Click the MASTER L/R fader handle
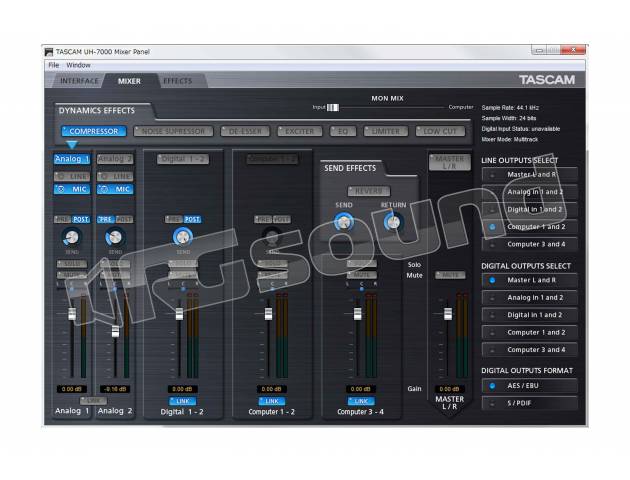Image resolution: width=630 pixels, height=480 pixels. pyautogui.click(x=448, y=314)
